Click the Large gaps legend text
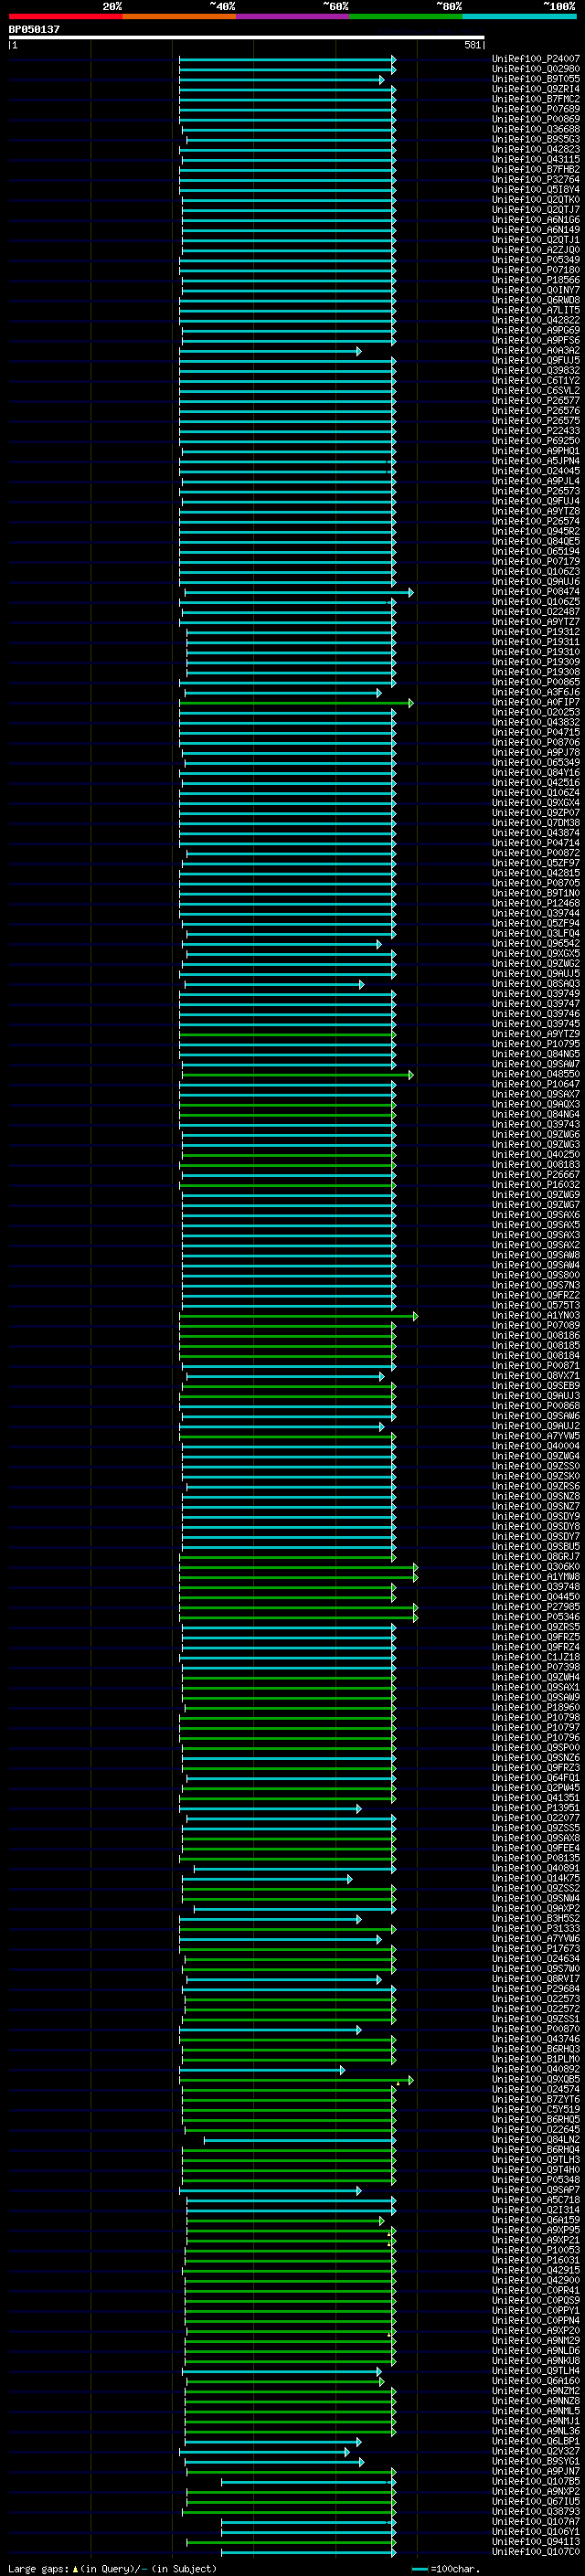585x2576 pixels. [112, 2568]
